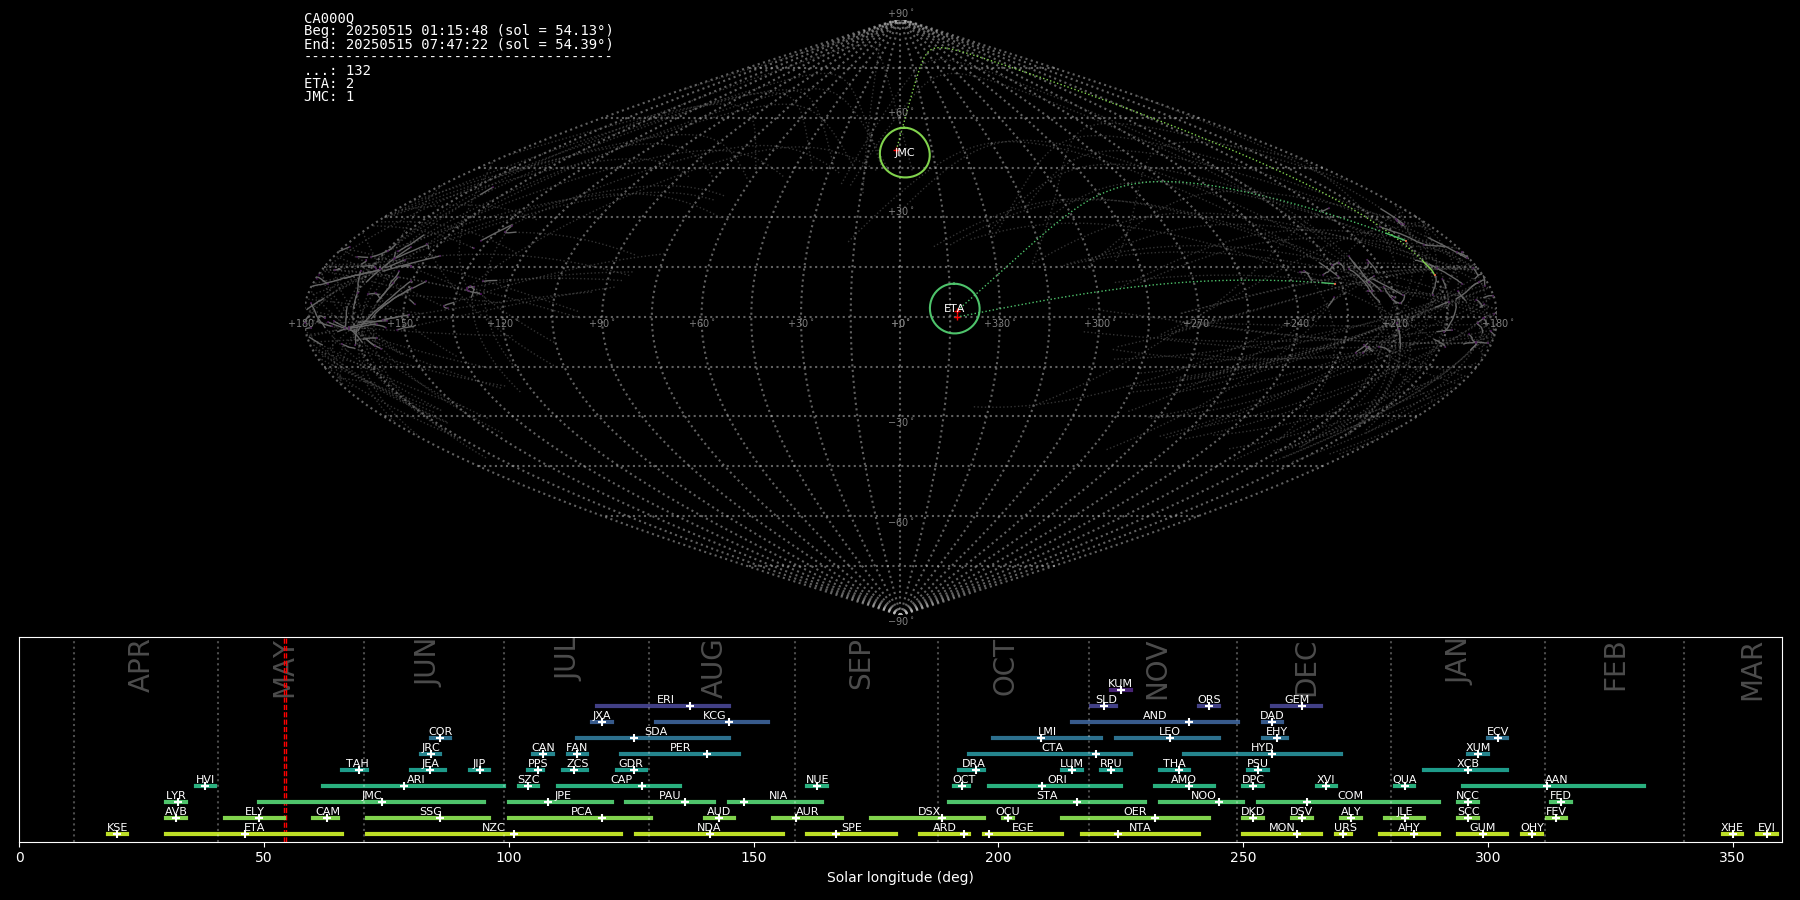
Task: Select the COR shower label in timeline
Action: coord(440,731)
